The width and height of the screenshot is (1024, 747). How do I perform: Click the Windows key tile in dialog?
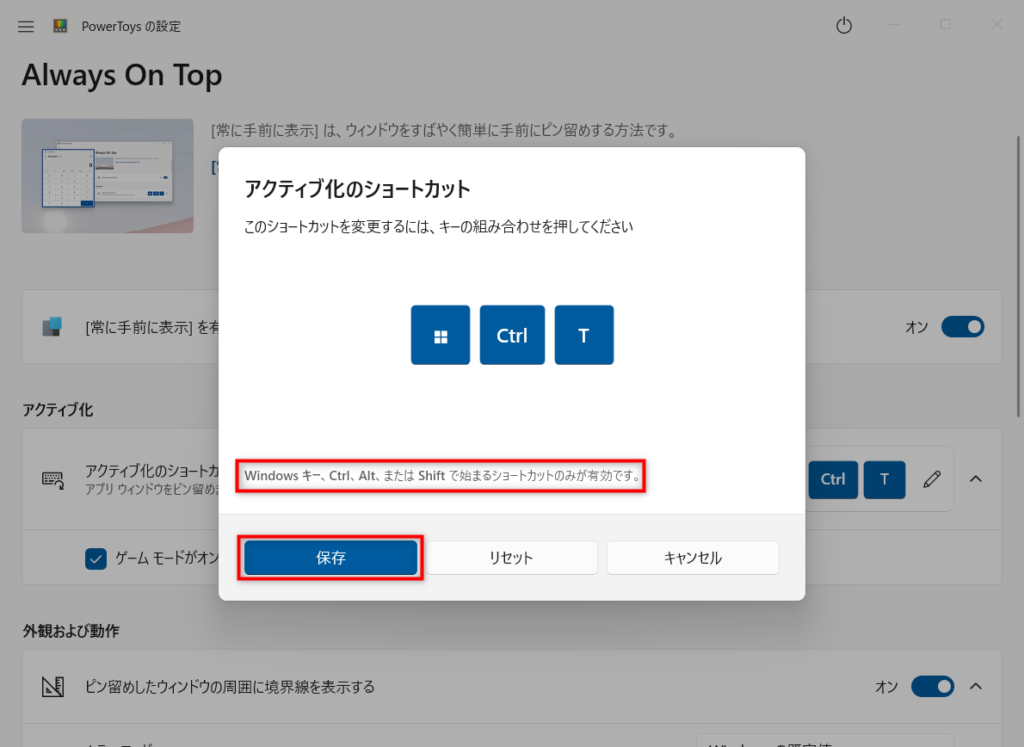[440, 335]
